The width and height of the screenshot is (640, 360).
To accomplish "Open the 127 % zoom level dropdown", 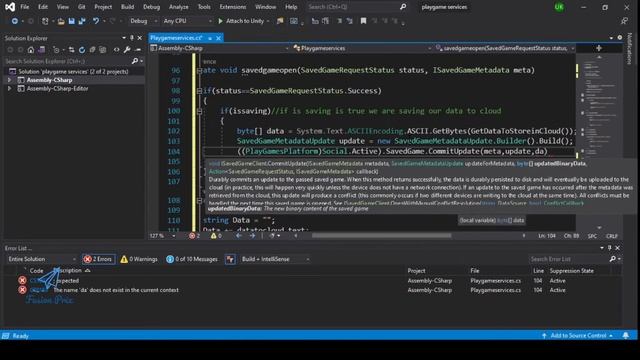I will [x=162, y=236].
